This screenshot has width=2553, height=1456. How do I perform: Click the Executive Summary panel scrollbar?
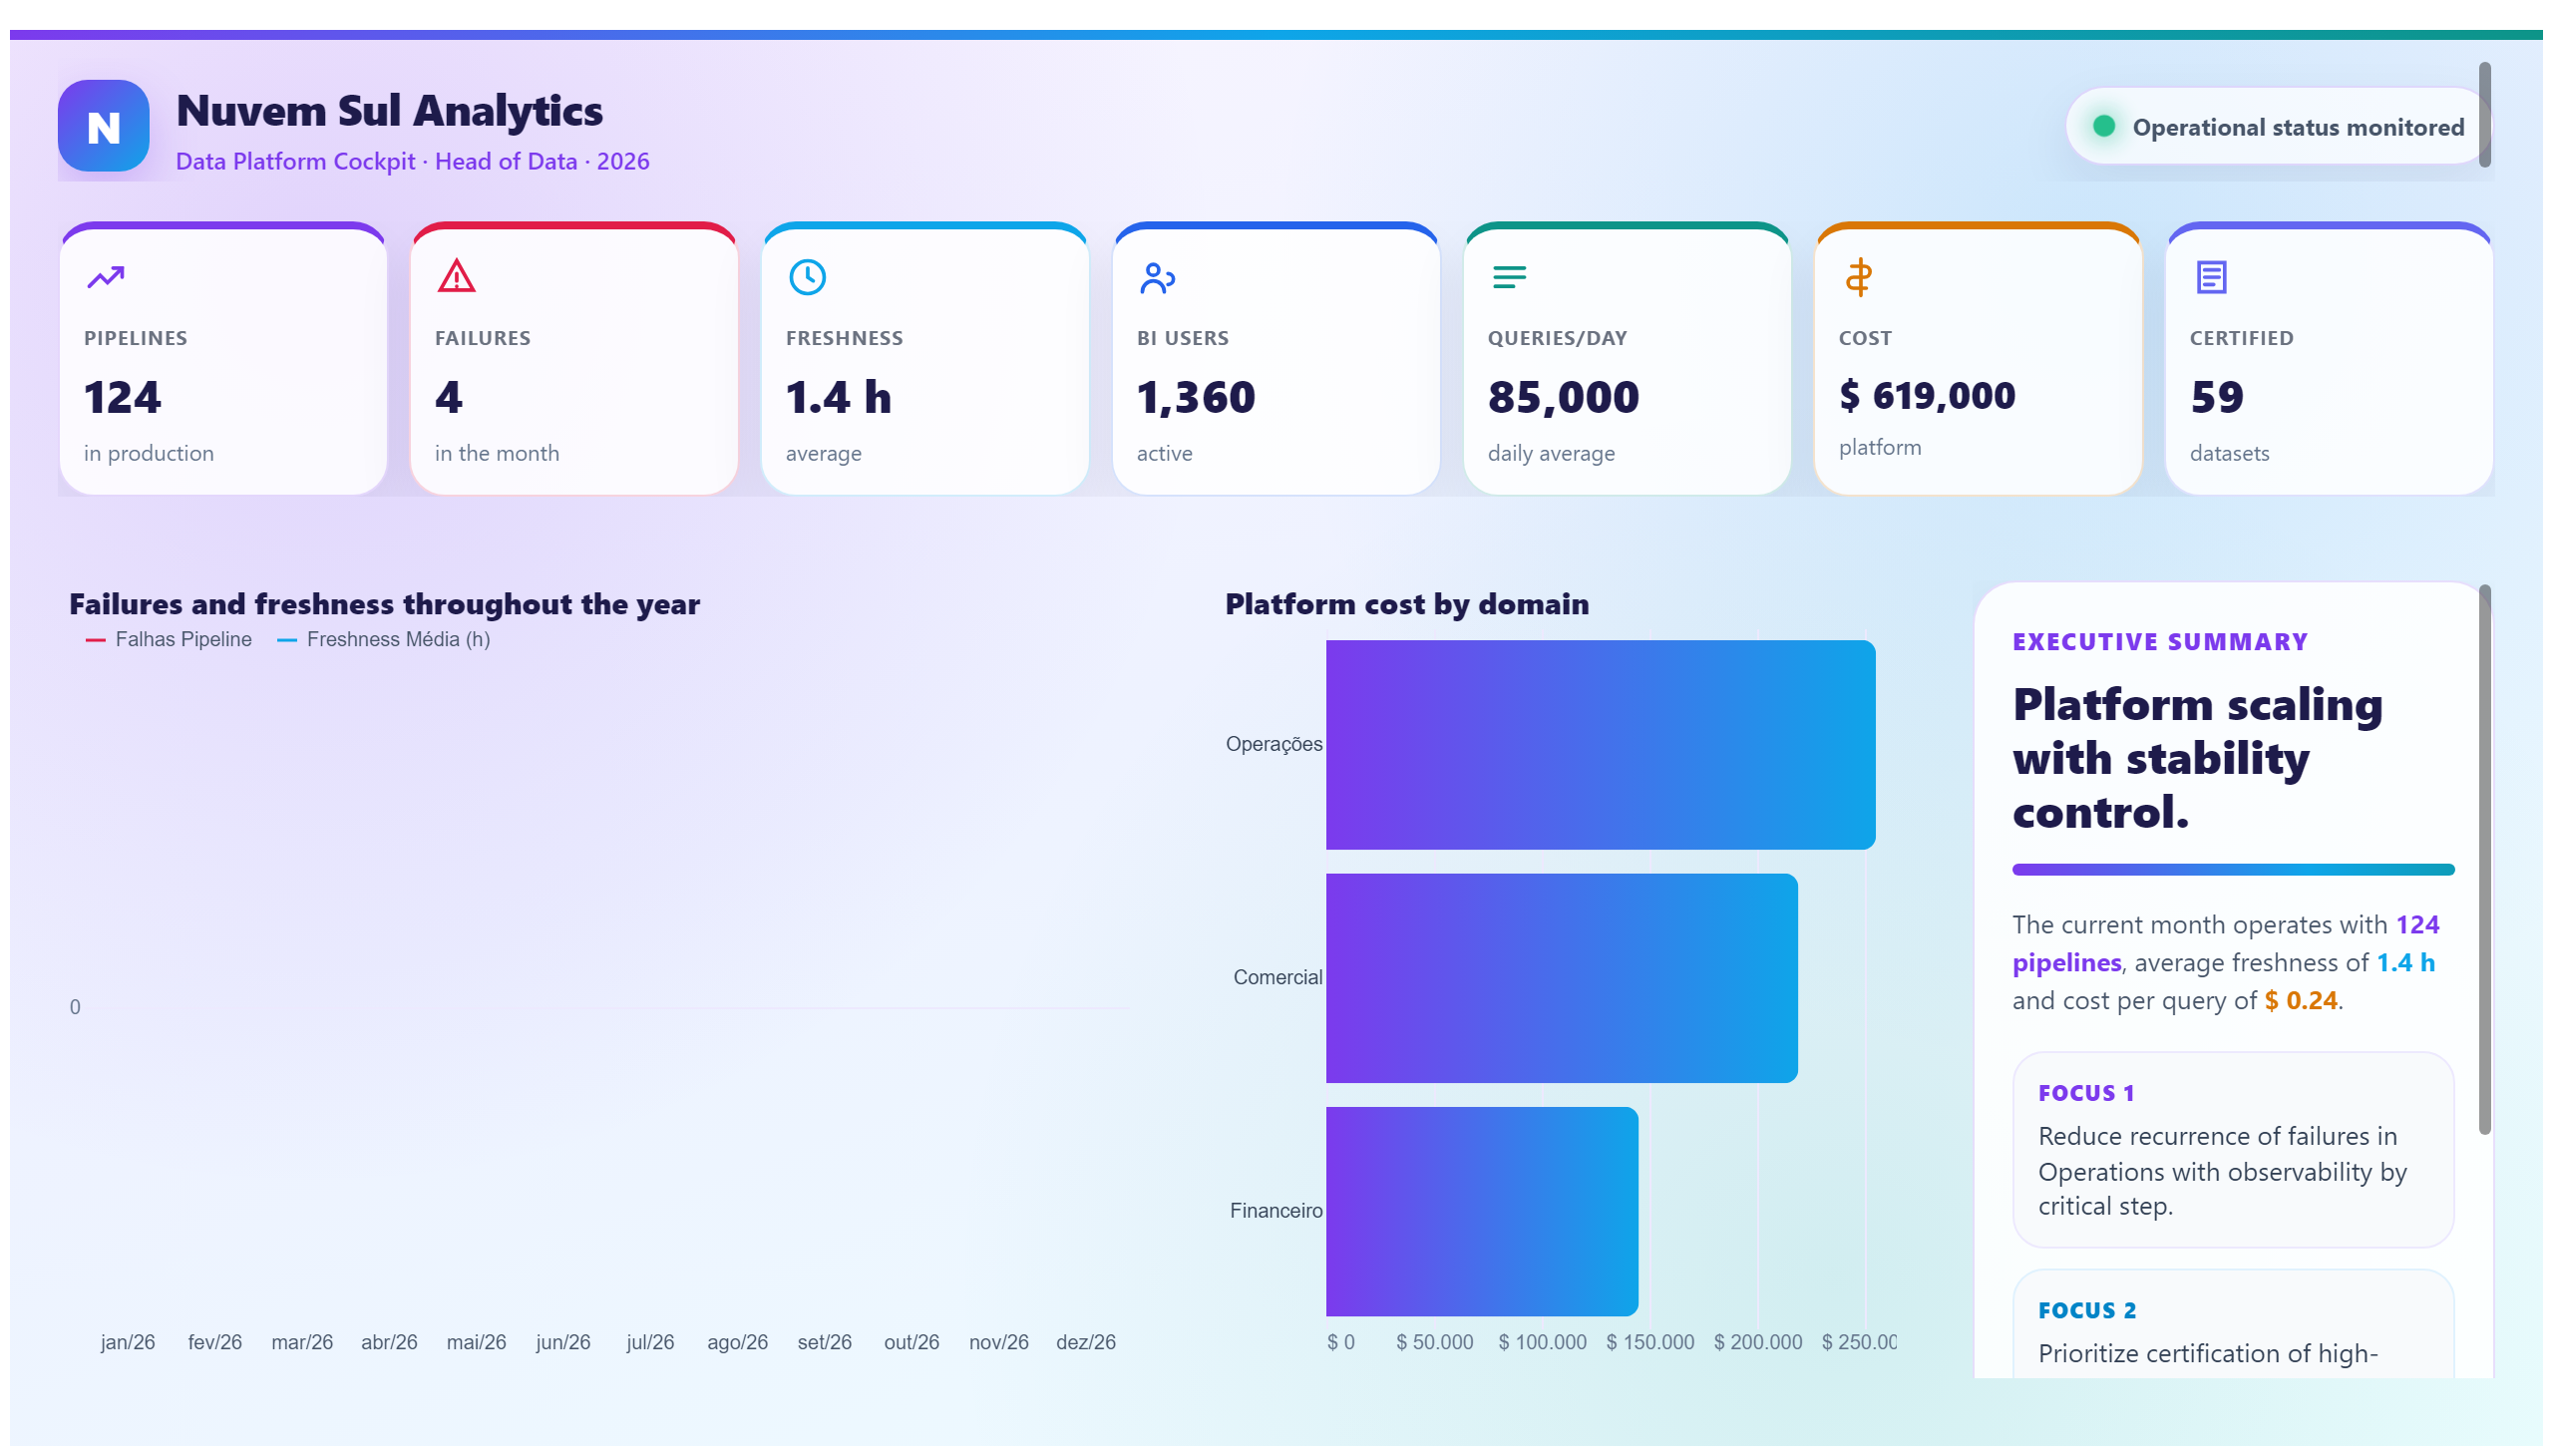[x=2484, y=860]
